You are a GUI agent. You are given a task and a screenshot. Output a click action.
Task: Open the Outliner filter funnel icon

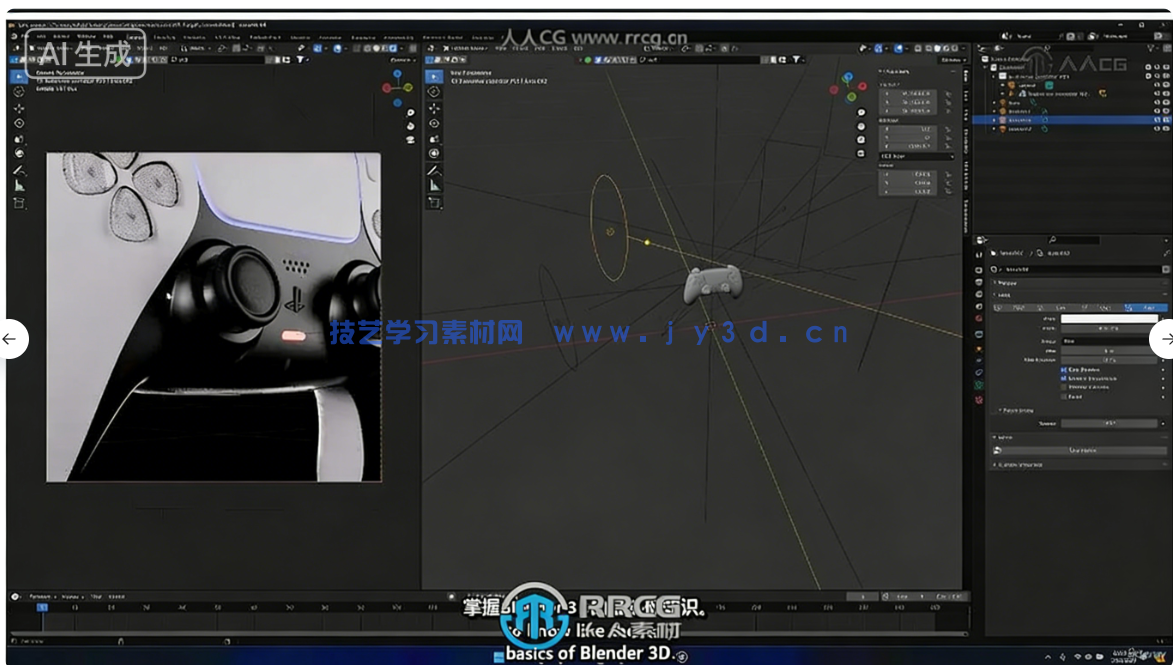tap(1150, 49)
